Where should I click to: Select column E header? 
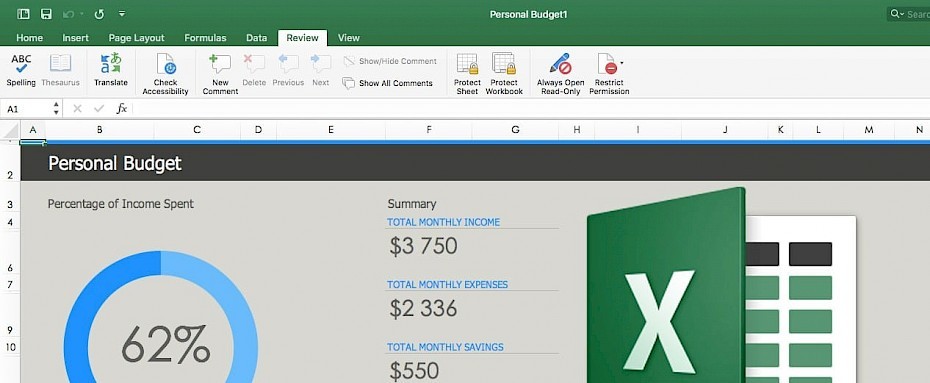[x=330, y=130]
